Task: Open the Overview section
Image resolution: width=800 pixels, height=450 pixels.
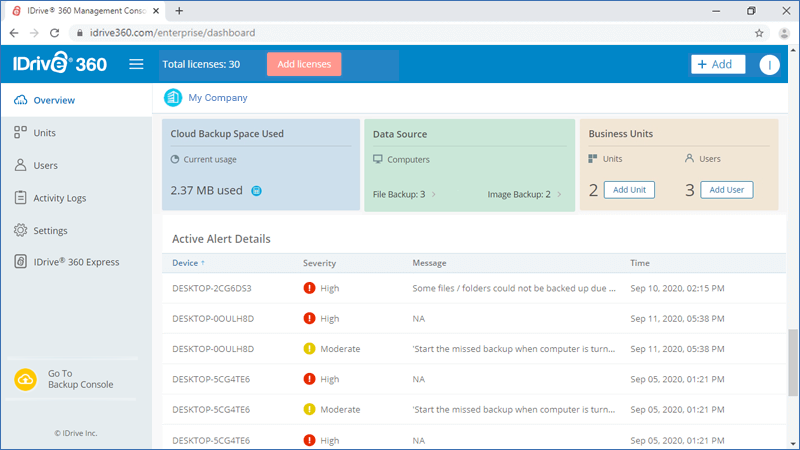Action: coord(77,100)
